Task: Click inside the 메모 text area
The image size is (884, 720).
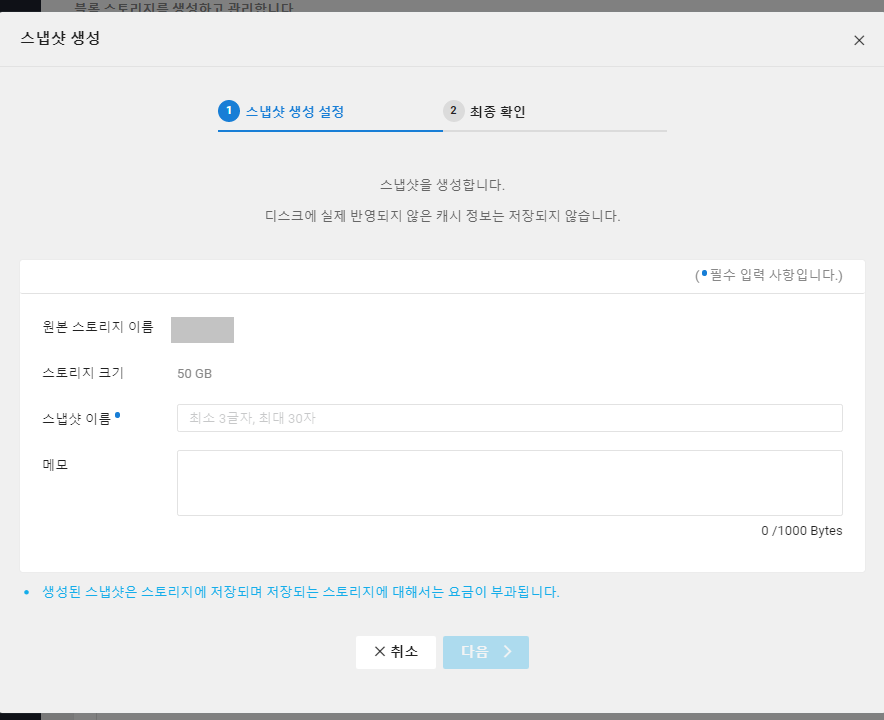Action: point(510,483)
